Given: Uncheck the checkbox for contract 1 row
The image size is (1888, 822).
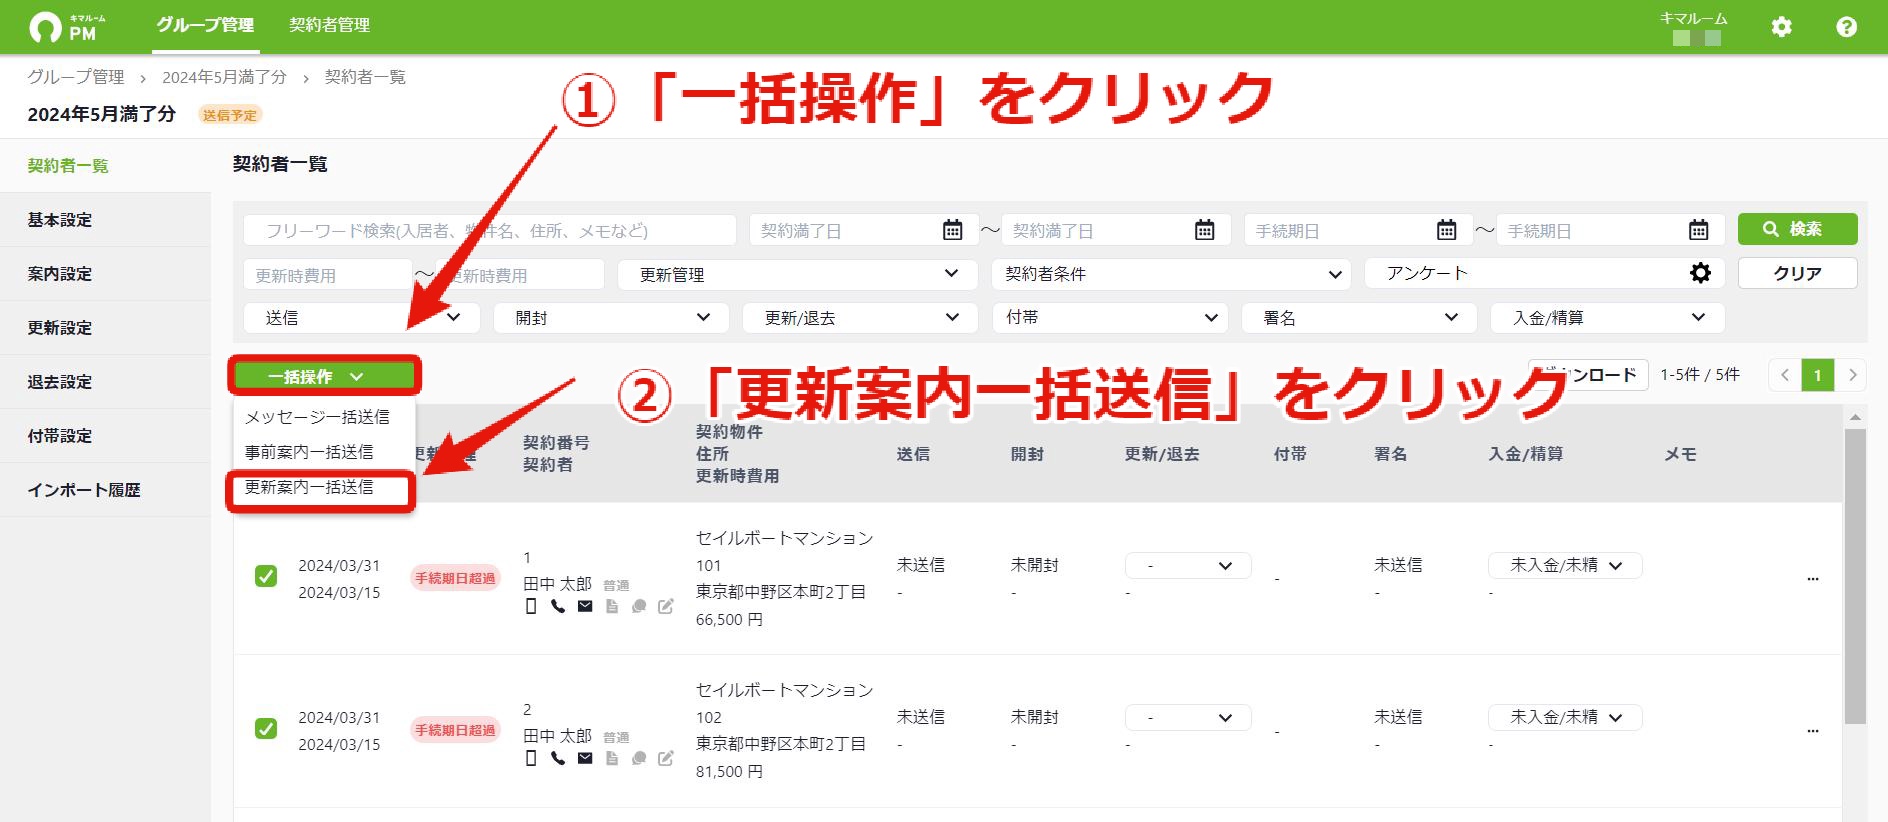Looking at the screenshot, I should coord(266,576).
